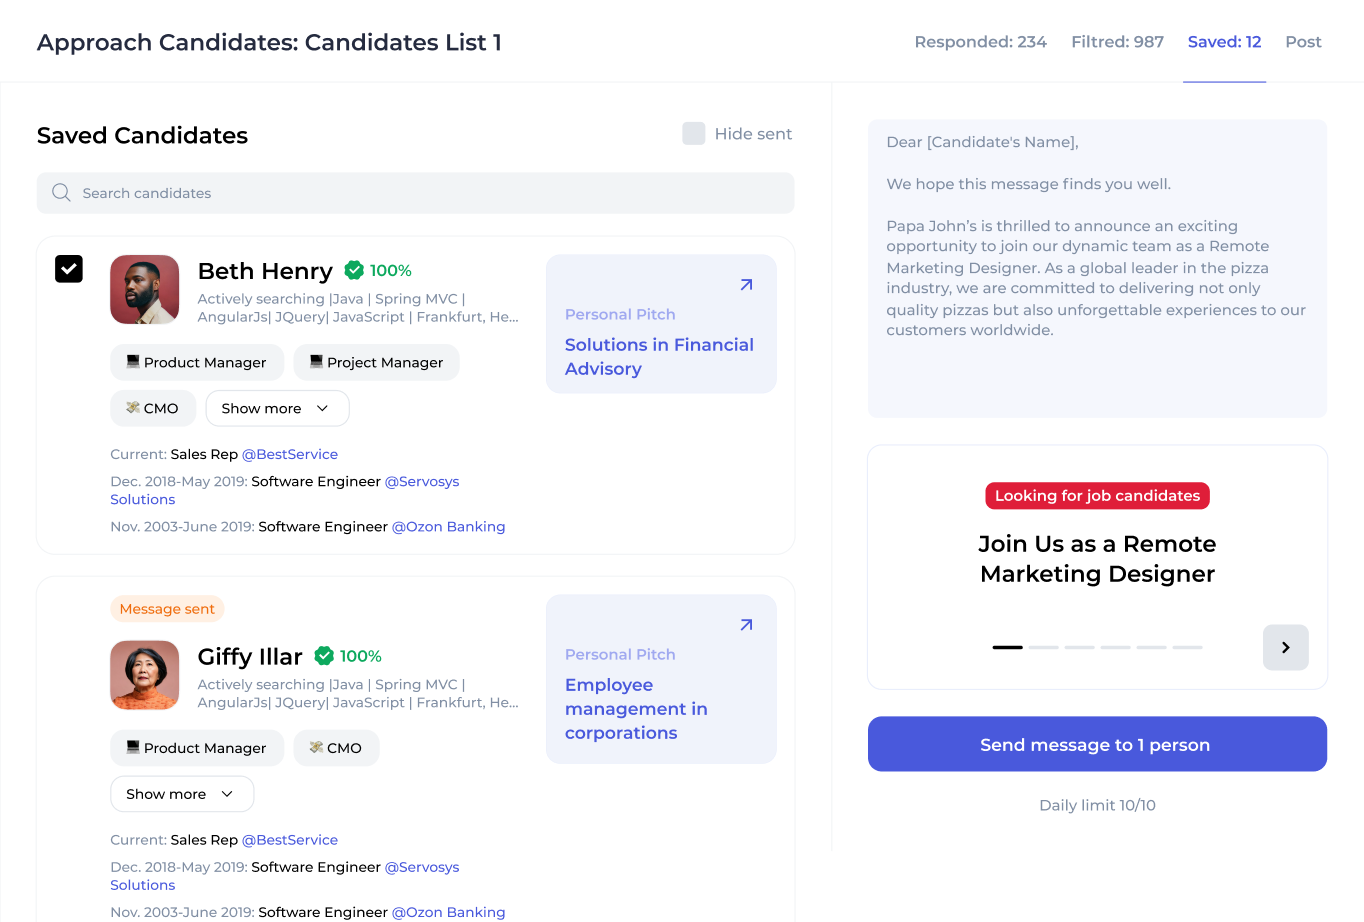Open the @BestService company link
Screen dimensions: 1364x922
[290, 454]
